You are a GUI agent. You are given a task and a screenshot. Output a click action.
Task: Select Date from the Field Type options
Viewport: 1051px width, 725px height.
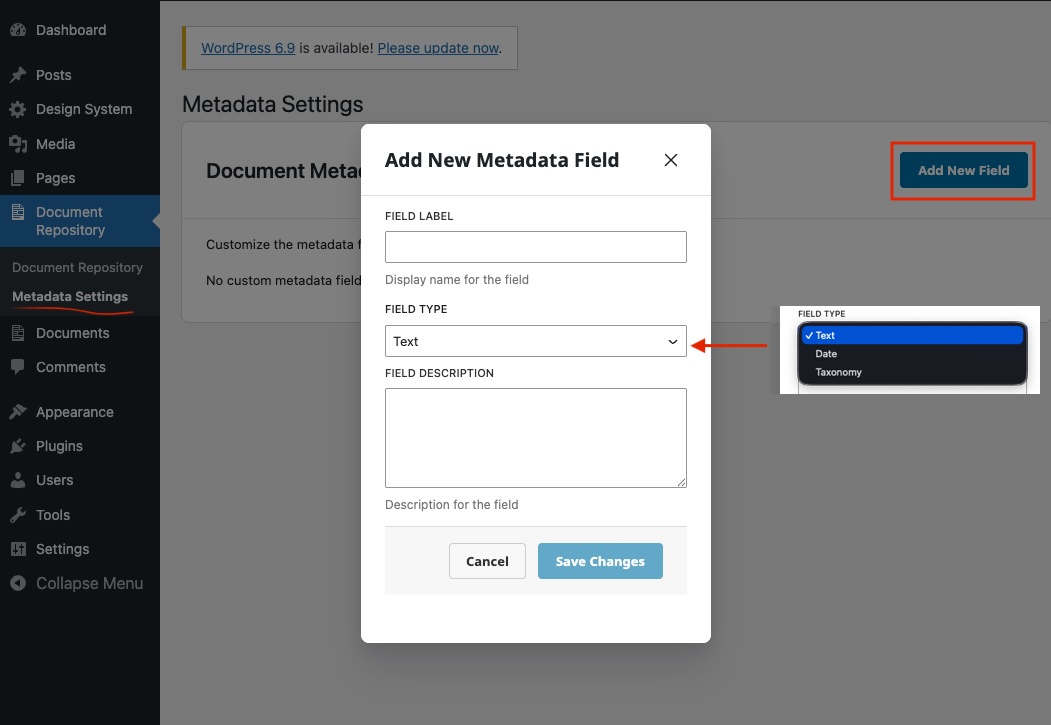tap(826, 353)
